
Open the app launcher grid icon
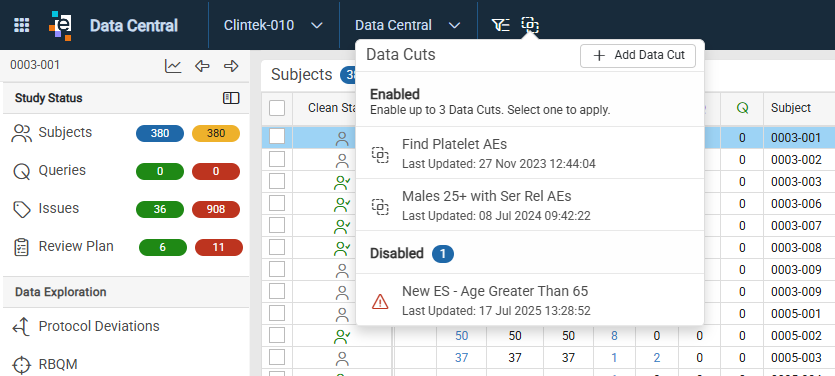click(x=21, y=25)
